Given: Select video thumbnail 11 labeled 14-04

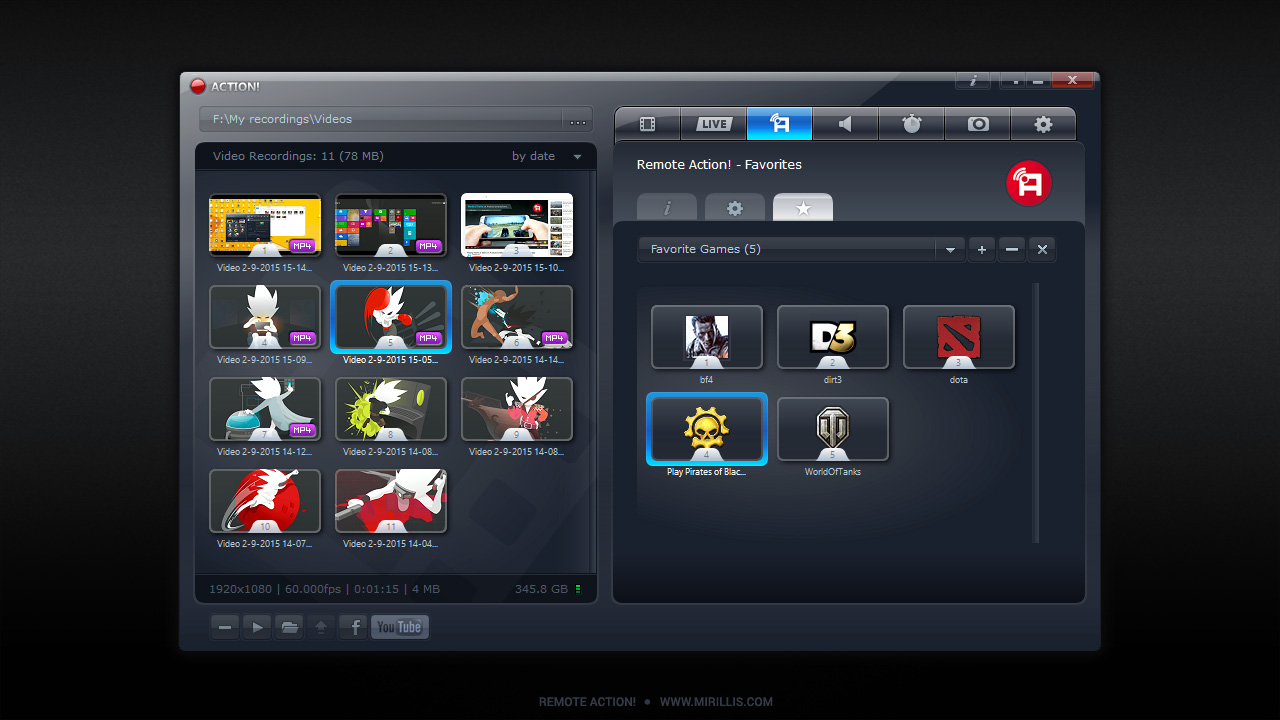Looking at the screenshot, I should [x=391, y=501].
